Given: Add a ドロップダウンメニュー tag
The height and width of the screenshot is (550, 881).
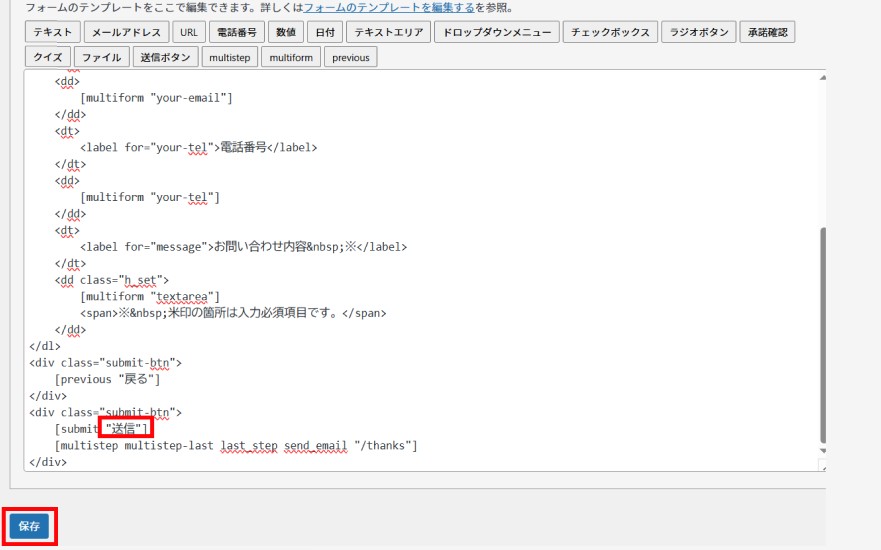Looking at the screenshot, I should (497, 32).
